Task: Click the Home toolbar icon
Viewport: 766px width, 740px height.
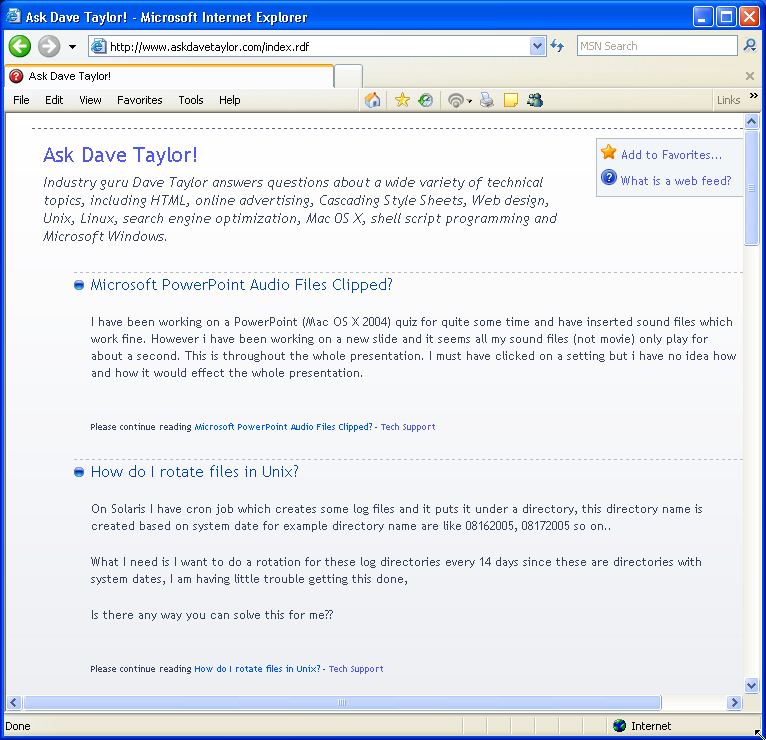Action: pos(372,100)
